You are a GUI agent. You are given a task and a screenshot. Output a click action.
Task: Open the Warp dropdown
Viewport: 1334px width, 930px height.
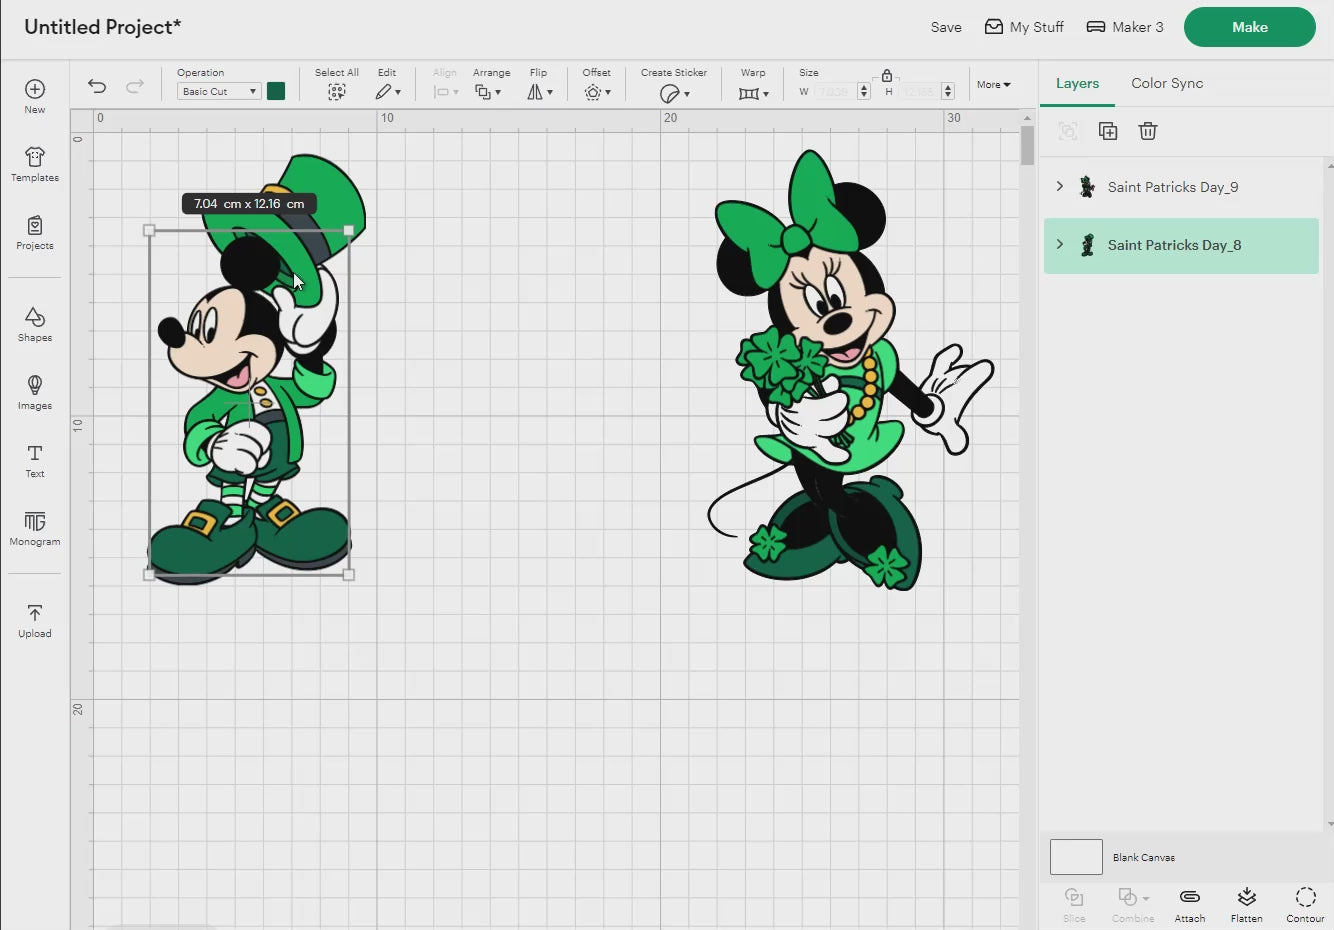pyautogui.click(x=753, y=93)
